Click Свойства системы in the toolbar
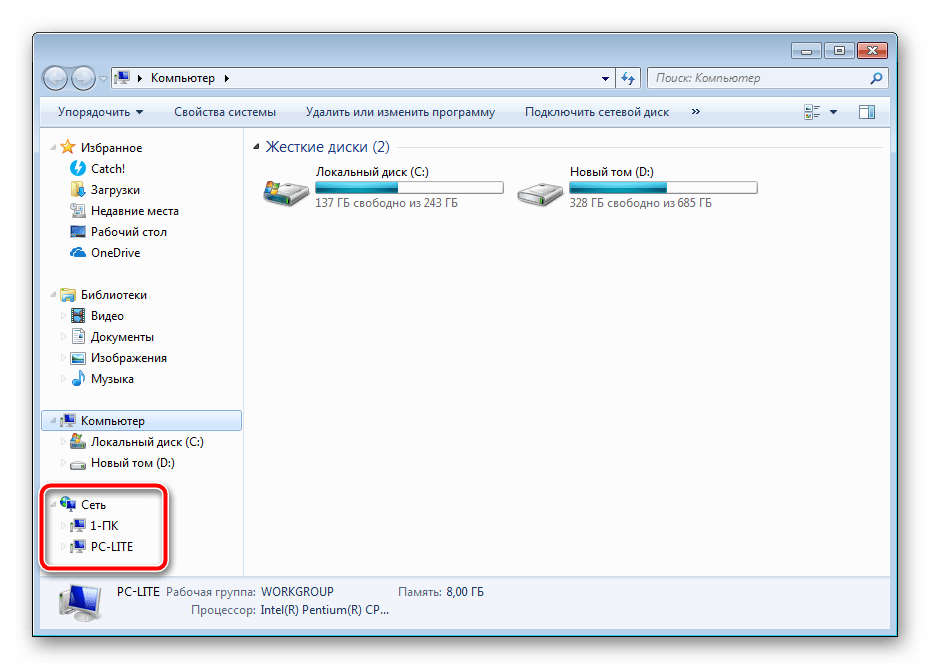The height and width of the screenshot is (669, 930). click(x=225, y=112)
